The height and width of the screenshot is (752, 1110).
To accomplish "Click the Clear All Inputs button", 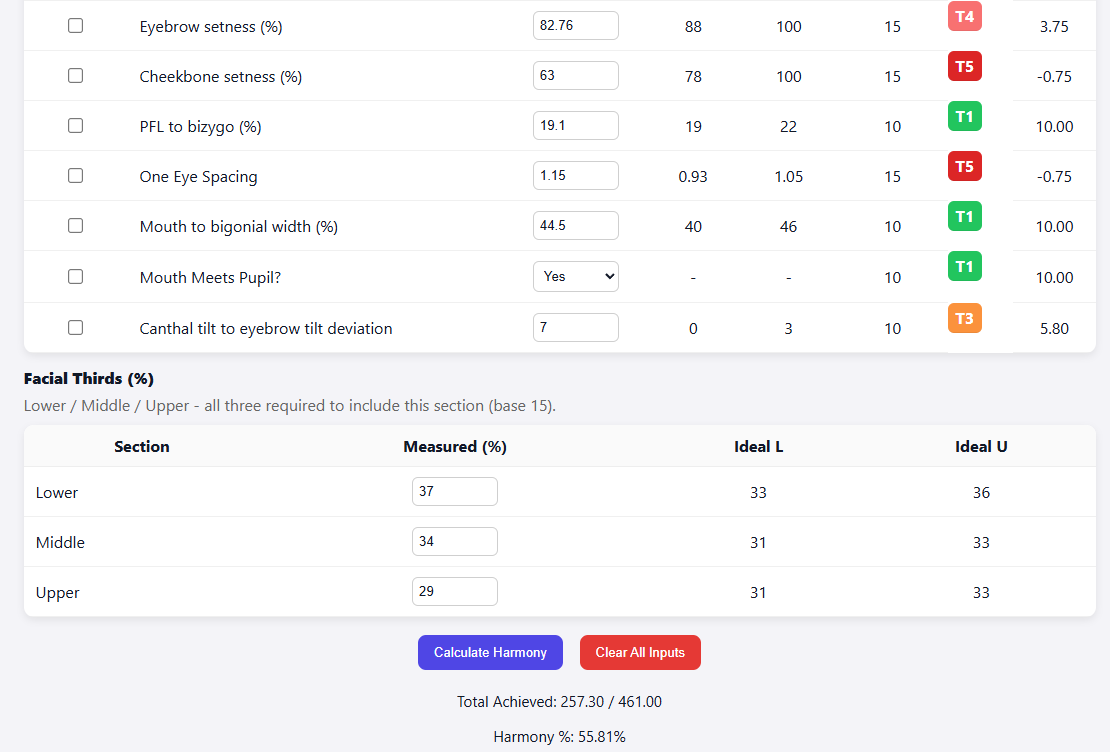I will [x=640, y=653].
